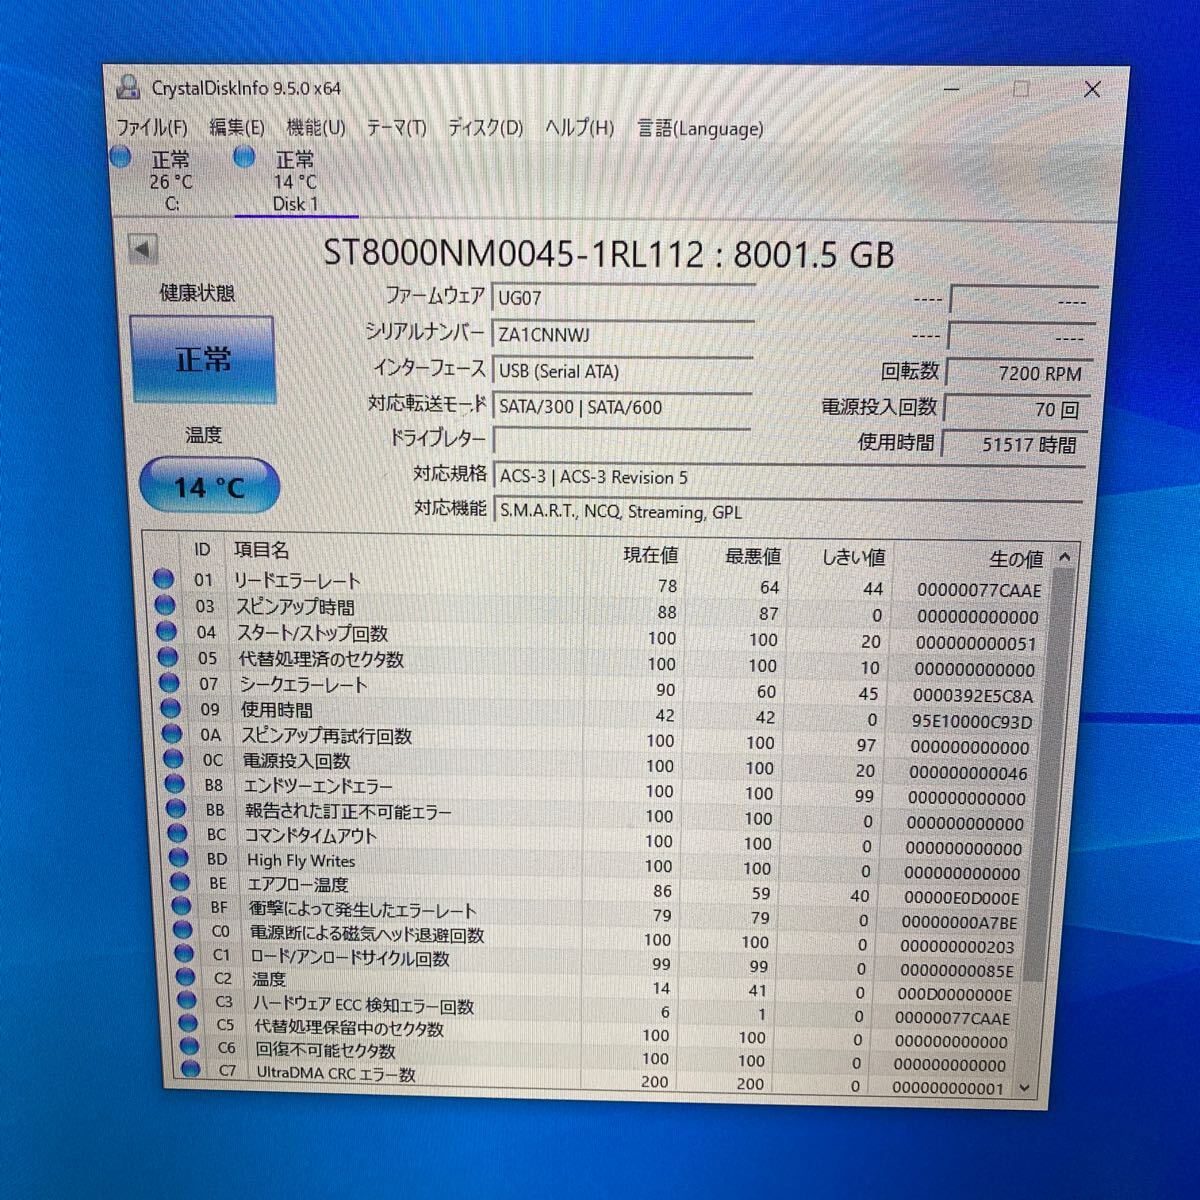This screenshot has height=1200, width=1200.
Task: Click status dot for 0C 電源投入回数
Action: (174, 759)
